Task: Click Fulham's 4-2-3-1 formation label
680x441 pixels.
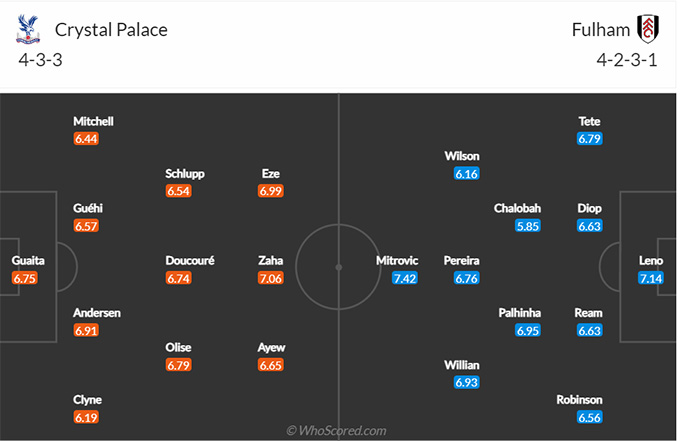Action: click(x=626, y=59)
